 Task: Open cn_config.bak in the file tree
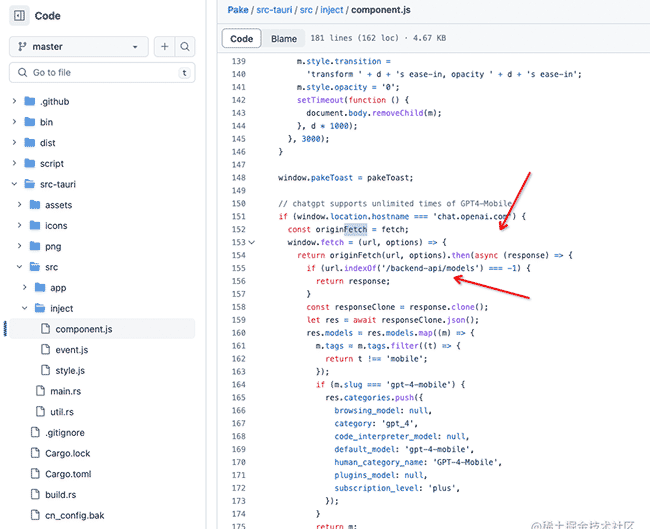[75, 516]
